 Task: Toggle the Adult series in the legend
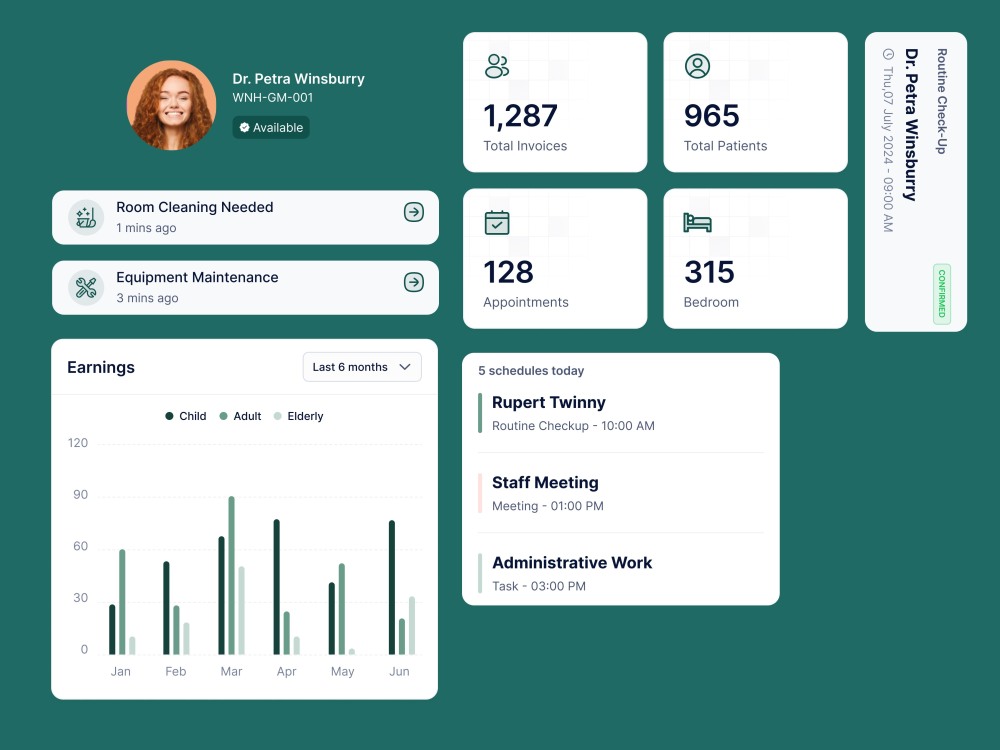coord(242,416)
